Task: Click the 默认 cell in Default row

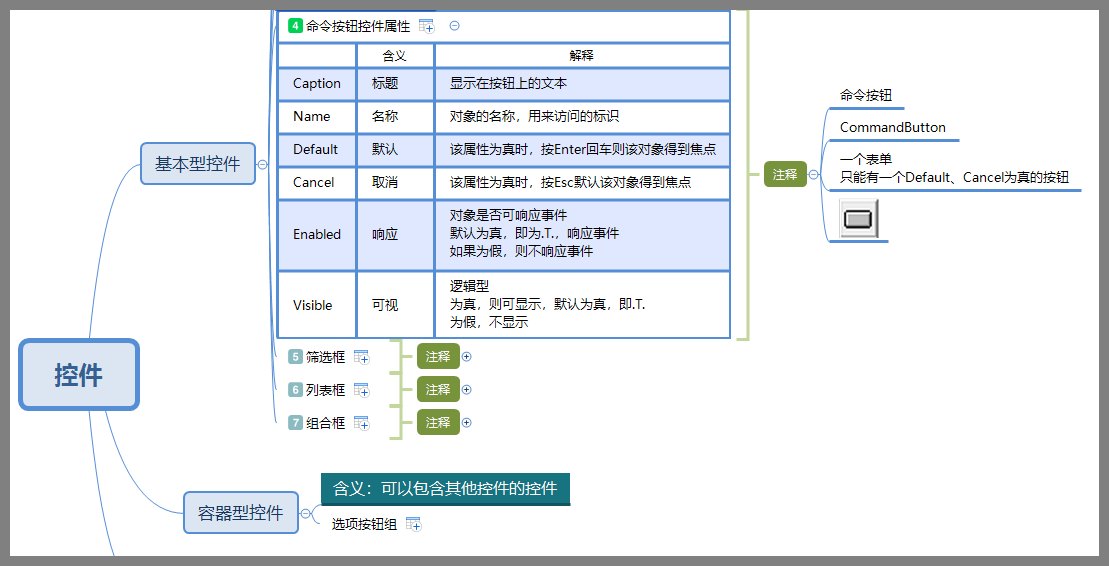Action: 395,149
